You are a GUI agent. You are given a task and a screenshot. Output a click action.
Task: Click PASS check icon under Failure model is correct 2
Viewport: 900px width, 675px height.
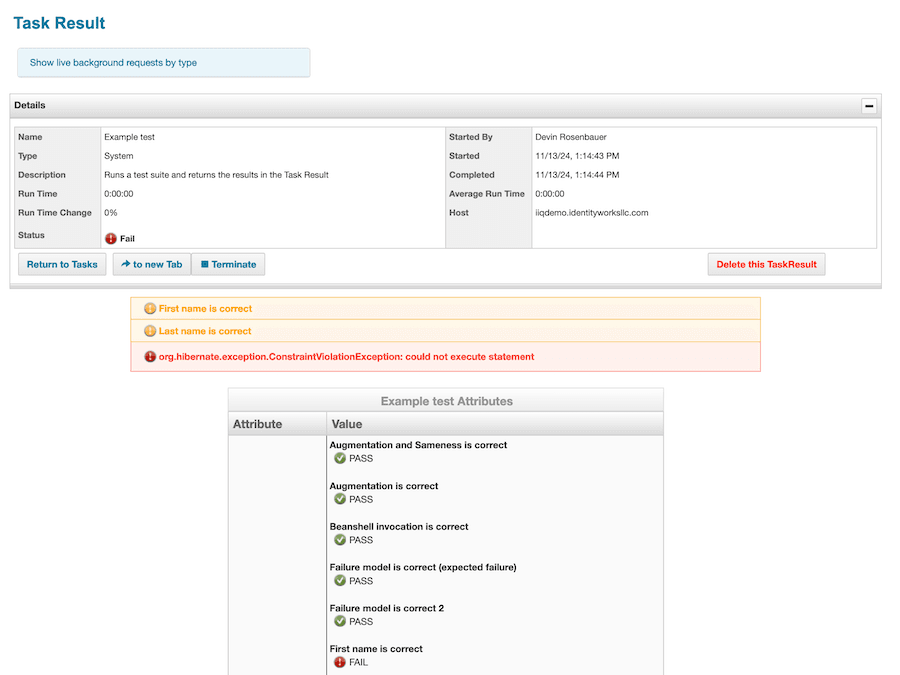340,621
